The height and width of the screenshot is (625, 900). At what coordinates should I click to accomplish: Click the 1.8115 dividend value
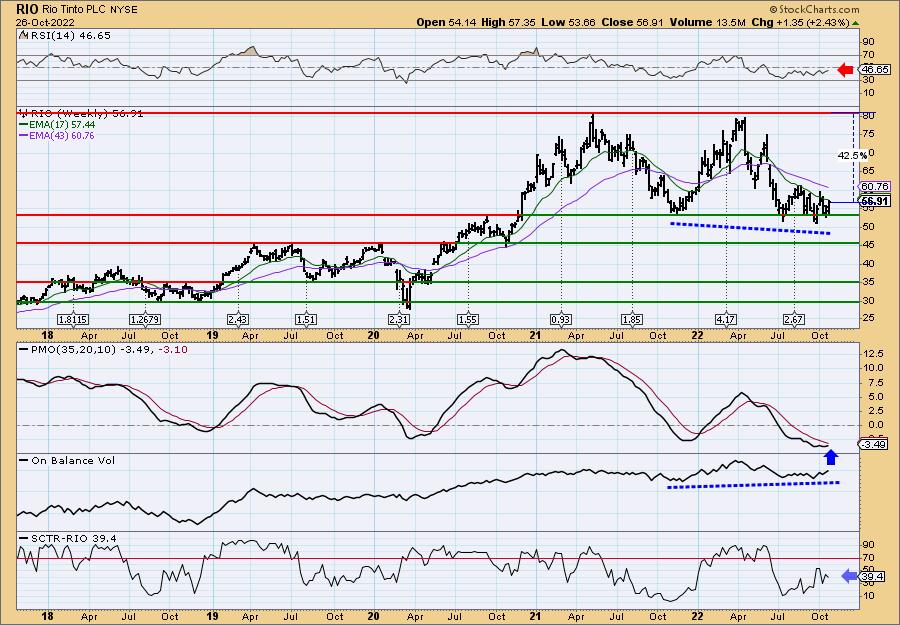pyautogui.click(x=73, y=319)
